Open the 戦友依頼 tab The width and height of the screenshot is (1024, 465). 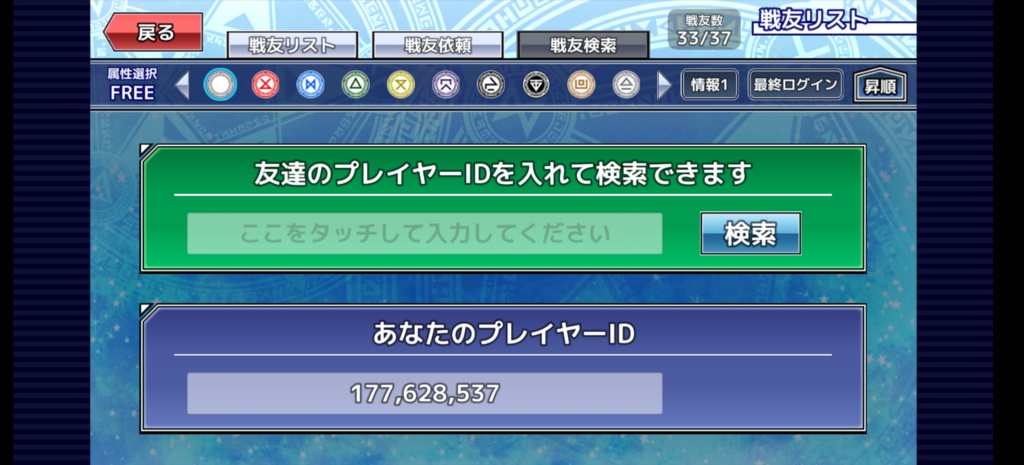coord(438,45)
